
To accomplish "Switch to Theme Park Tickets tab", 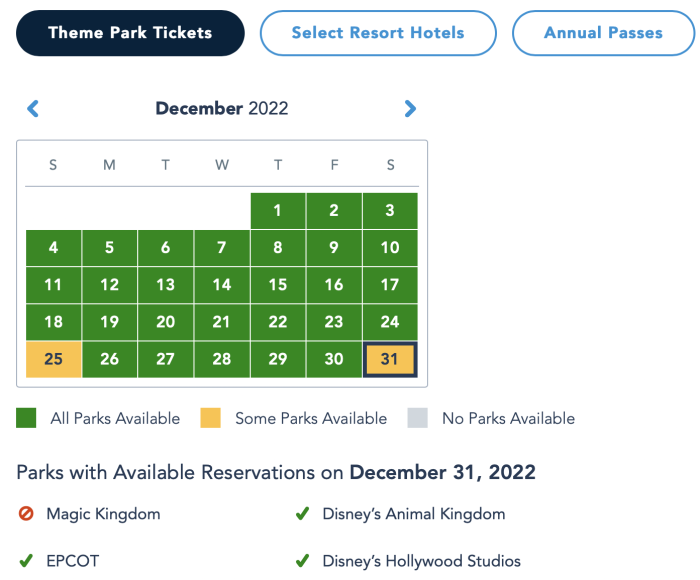I will (130, 33).
